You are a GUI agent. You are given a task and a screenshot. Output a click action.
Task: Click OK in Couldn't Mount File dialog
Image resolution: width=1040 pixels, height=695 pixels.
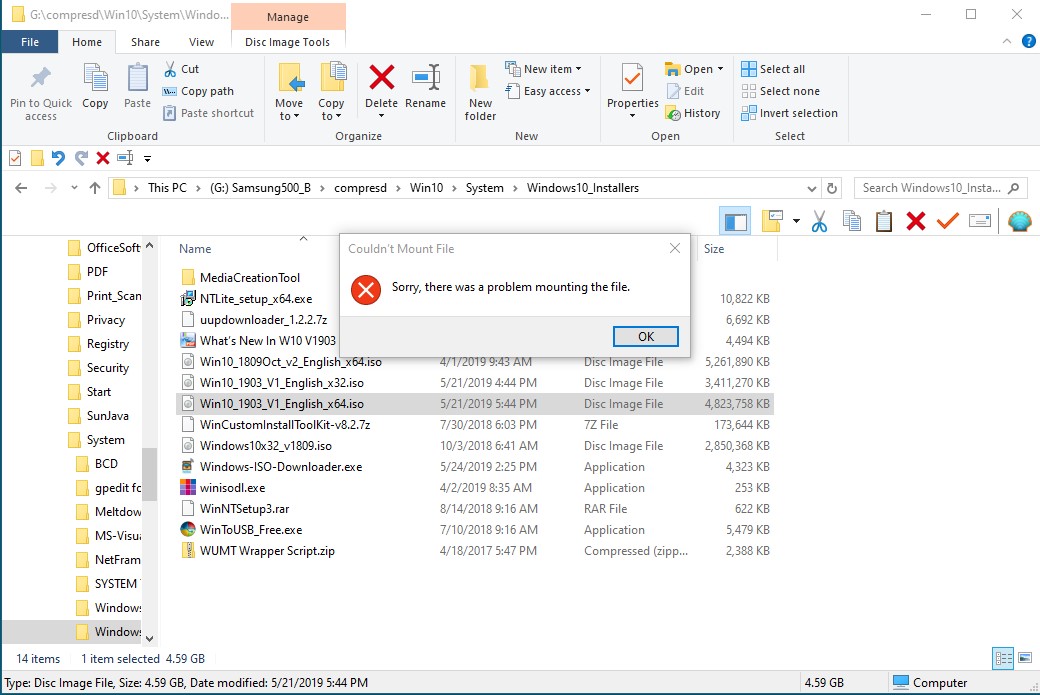point(645,336)
